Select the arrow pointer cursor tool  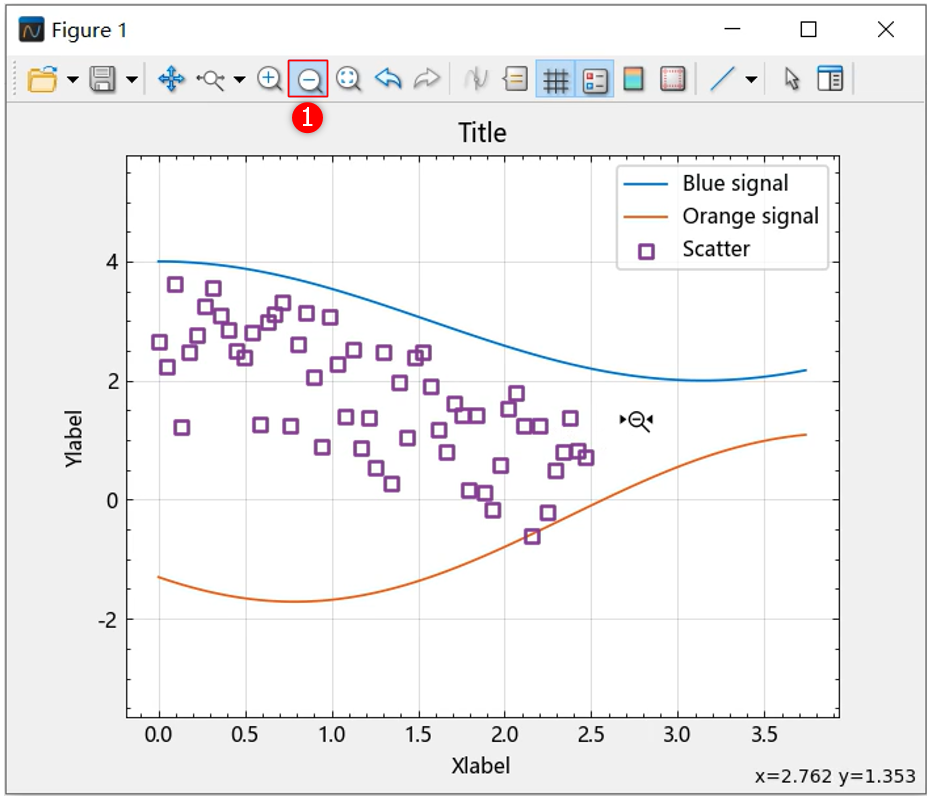792,79
